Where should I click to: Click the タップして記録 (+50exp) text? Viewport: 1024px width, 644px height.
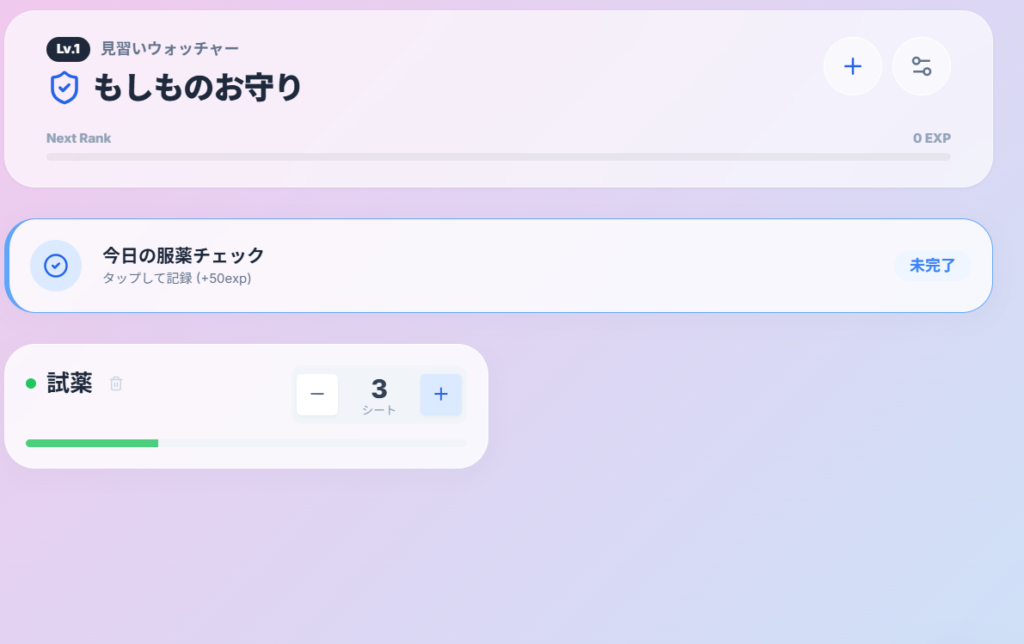[177, 278]
